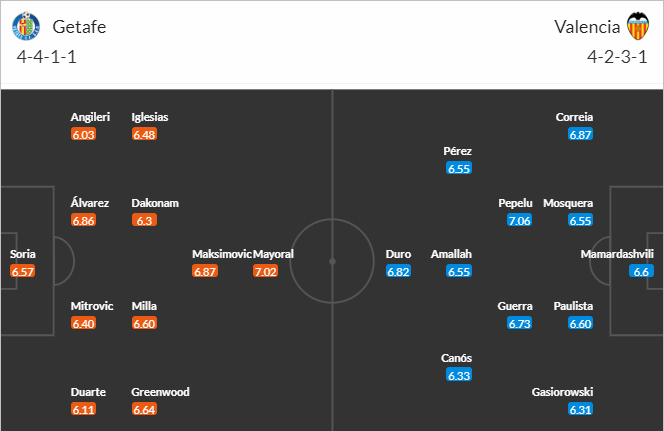Open the Getafe team name link
The height and width of the screenshot is (431, 664).
pyautogui.click(x=79, y=27)
